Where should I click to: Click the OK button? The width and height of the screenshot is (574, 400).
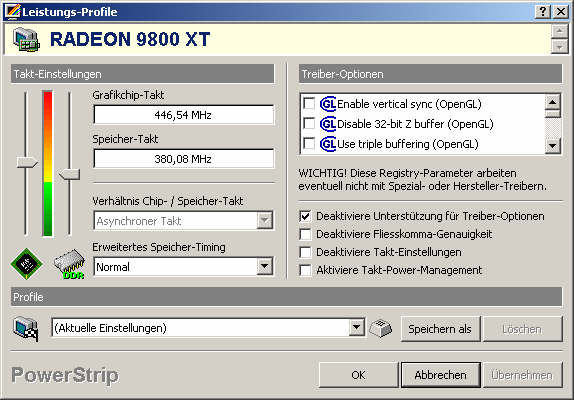(358, 375)
